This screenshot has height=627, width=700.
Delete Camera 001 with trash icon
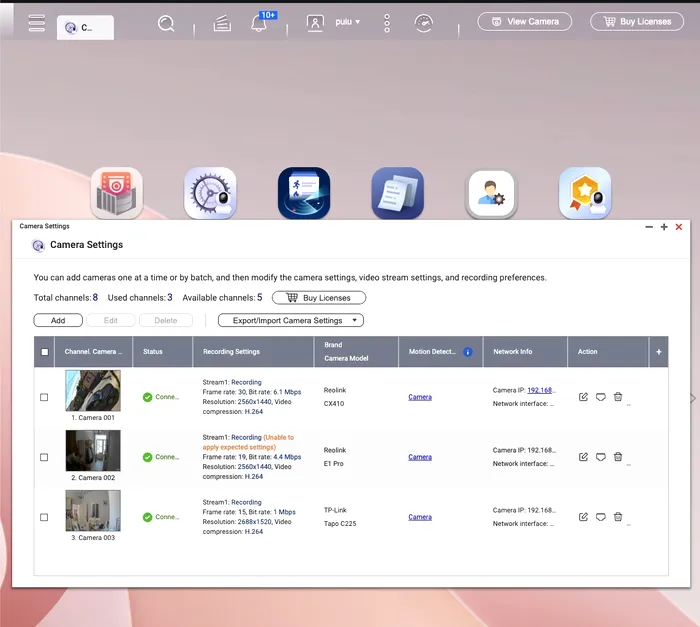pos(618,397)
